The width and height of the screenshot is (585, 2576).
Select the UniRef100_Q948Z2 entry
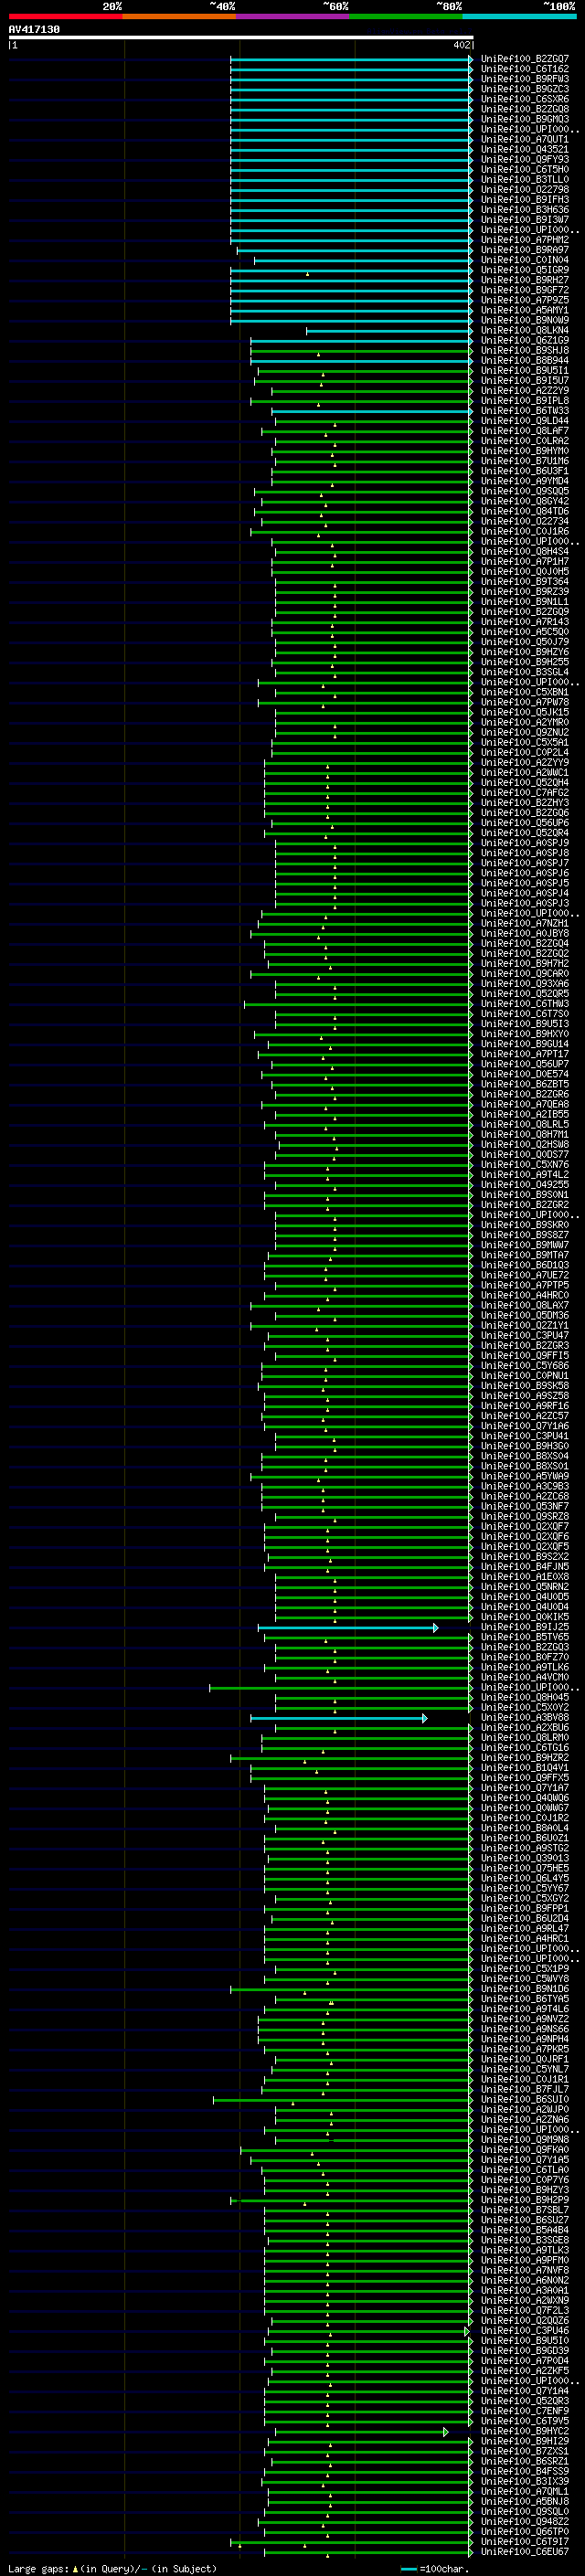coord(525,2523)
